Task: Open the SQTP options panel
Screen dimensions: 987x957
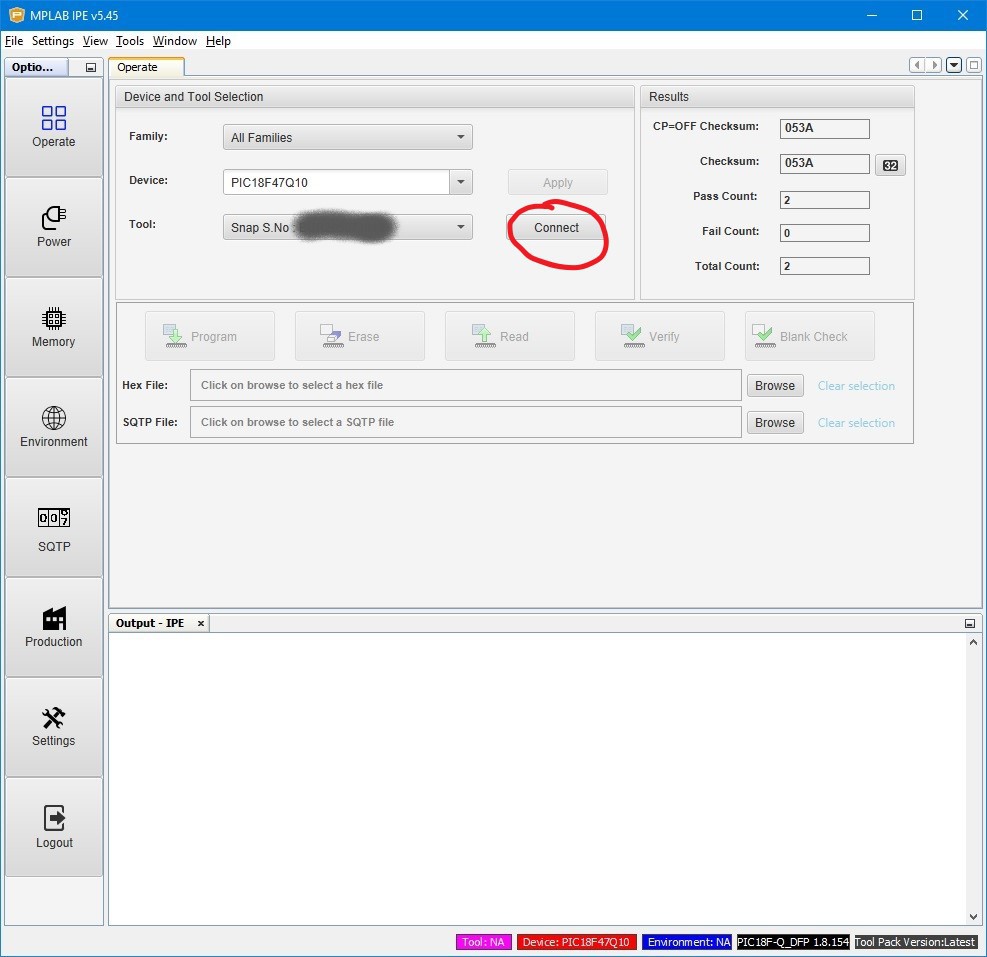Action: [x=54, y=528]
